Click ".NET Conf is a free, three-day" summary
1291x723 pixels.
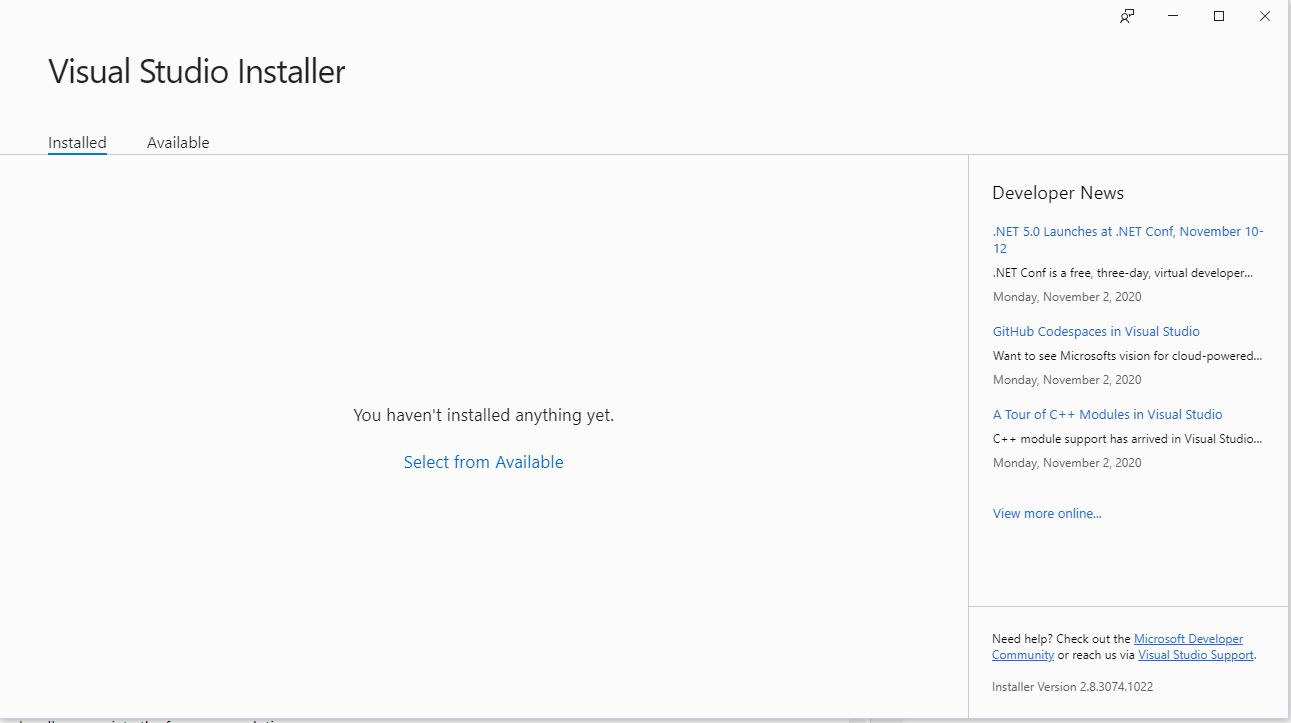[x=1122, y=273]
